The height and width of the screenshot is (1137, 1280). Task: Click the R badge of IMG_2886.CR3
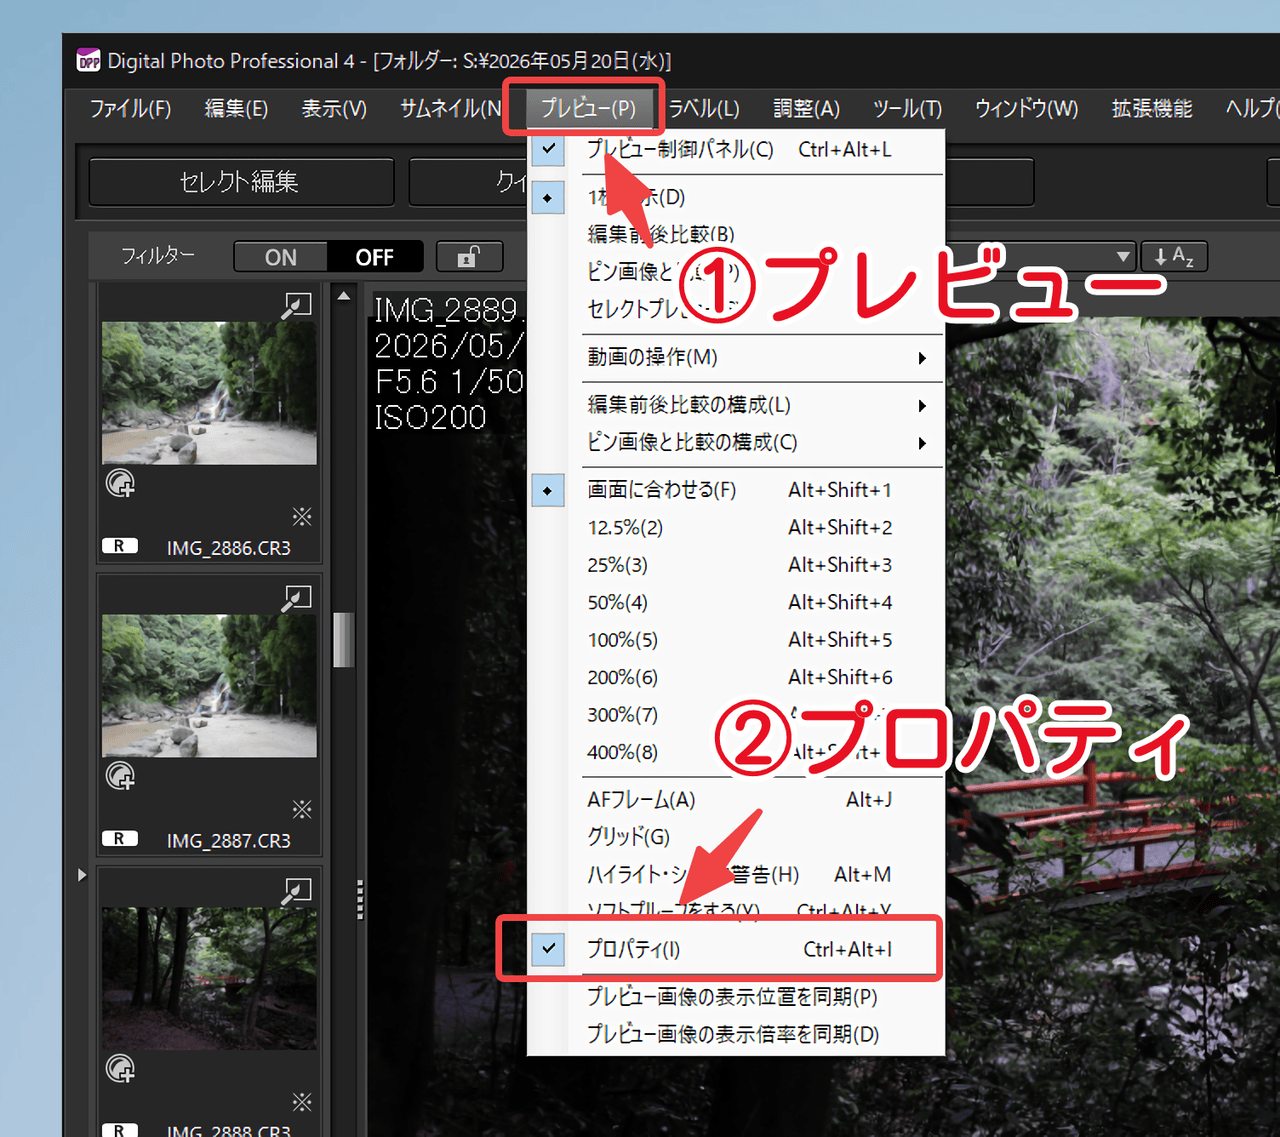[120, 546]
